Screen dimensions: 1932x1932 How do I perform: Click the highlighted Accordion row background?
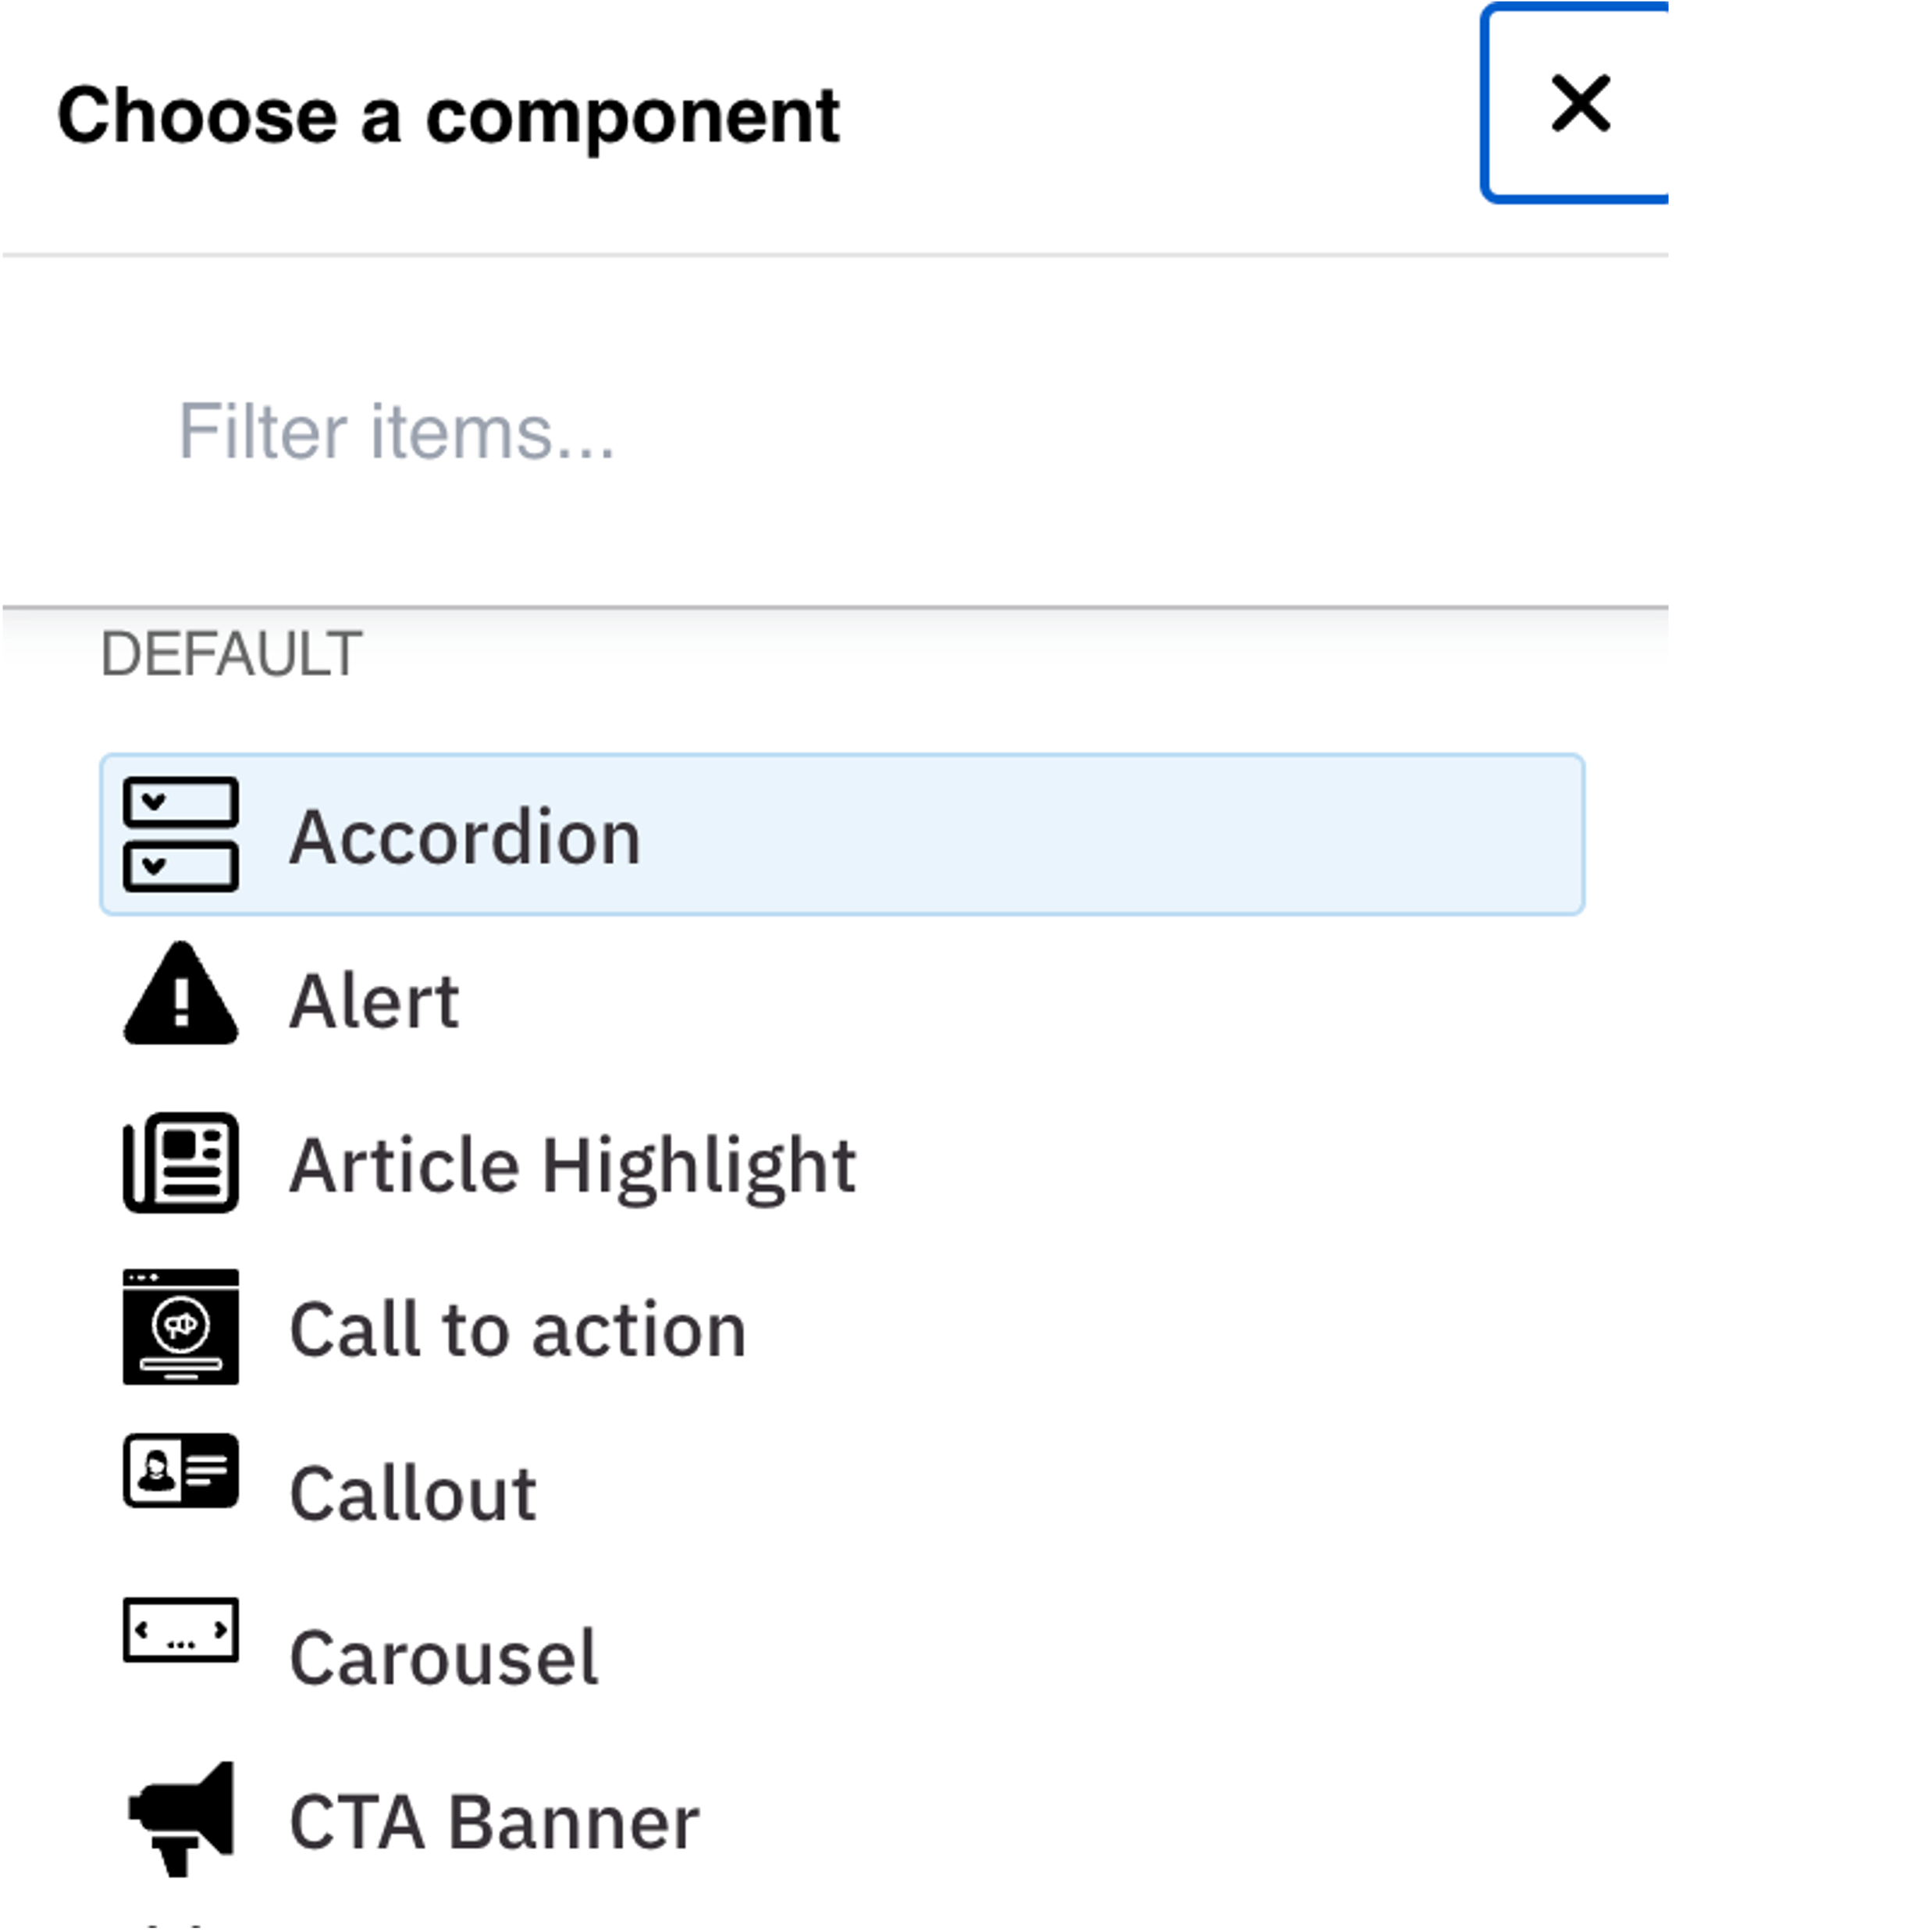pos(1100,835)
